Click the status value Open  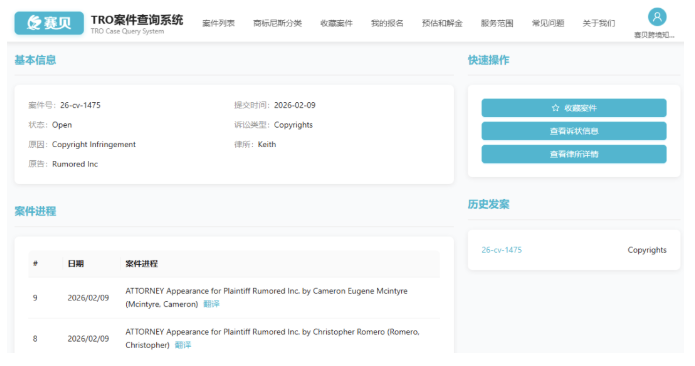(x=62, y=125)
